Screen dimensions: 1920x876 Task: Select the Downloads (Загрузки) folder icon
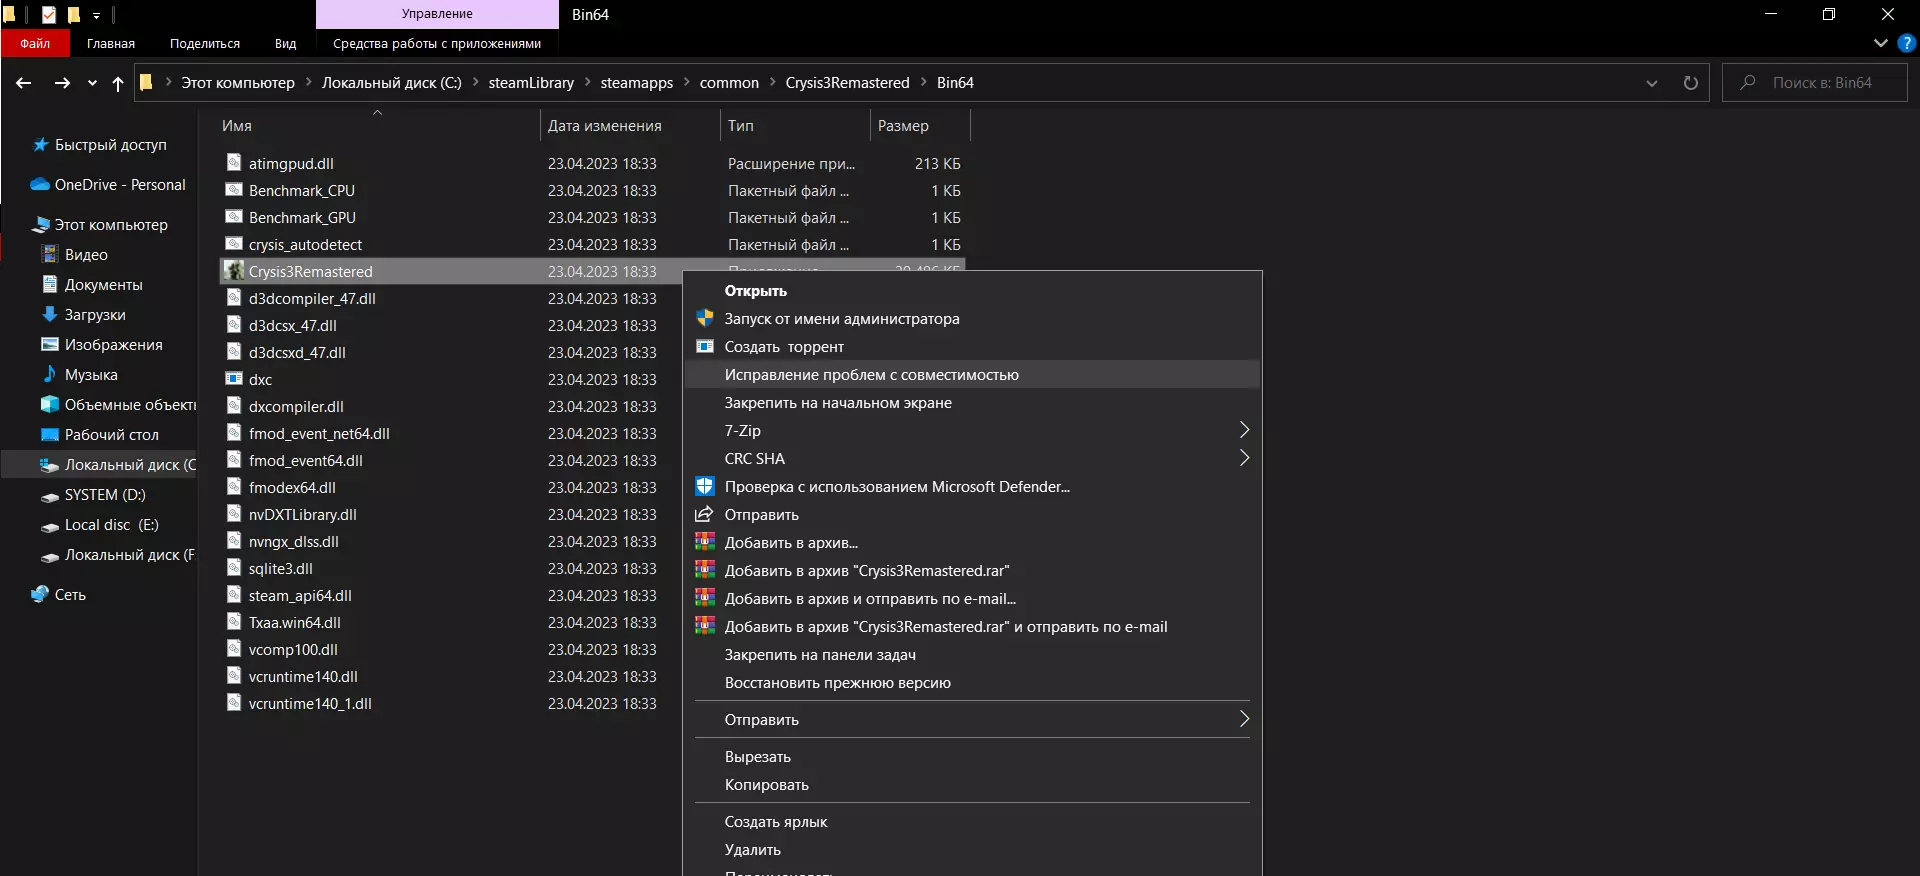point(49,314)
